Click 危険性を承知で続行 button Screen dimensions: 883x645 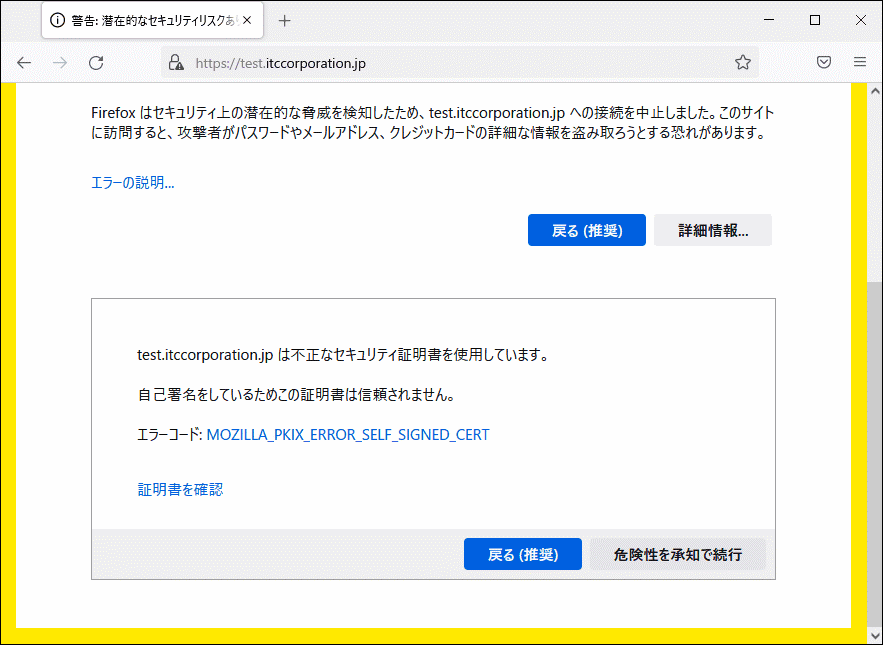678,554
